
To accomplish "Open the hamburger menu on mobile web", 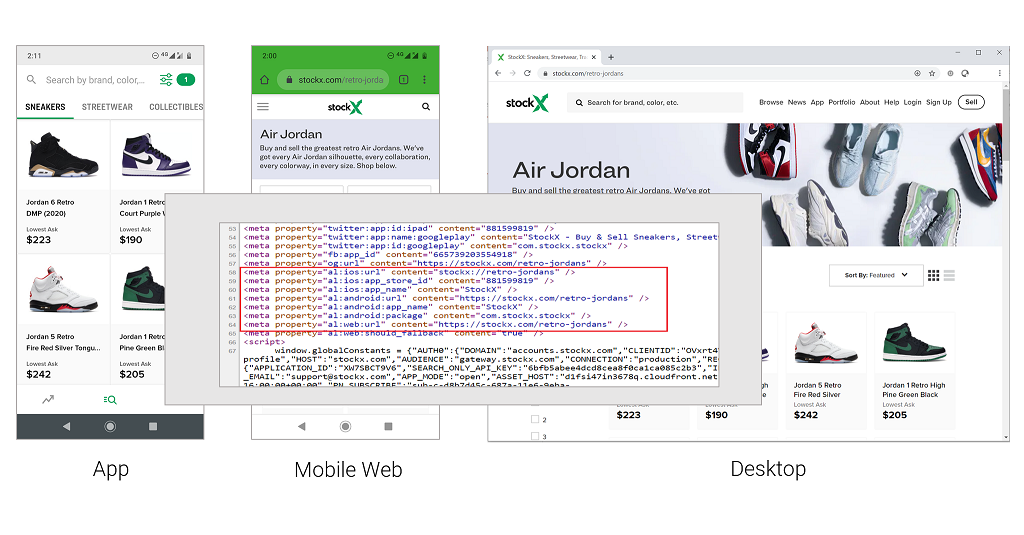I will 263,106.
